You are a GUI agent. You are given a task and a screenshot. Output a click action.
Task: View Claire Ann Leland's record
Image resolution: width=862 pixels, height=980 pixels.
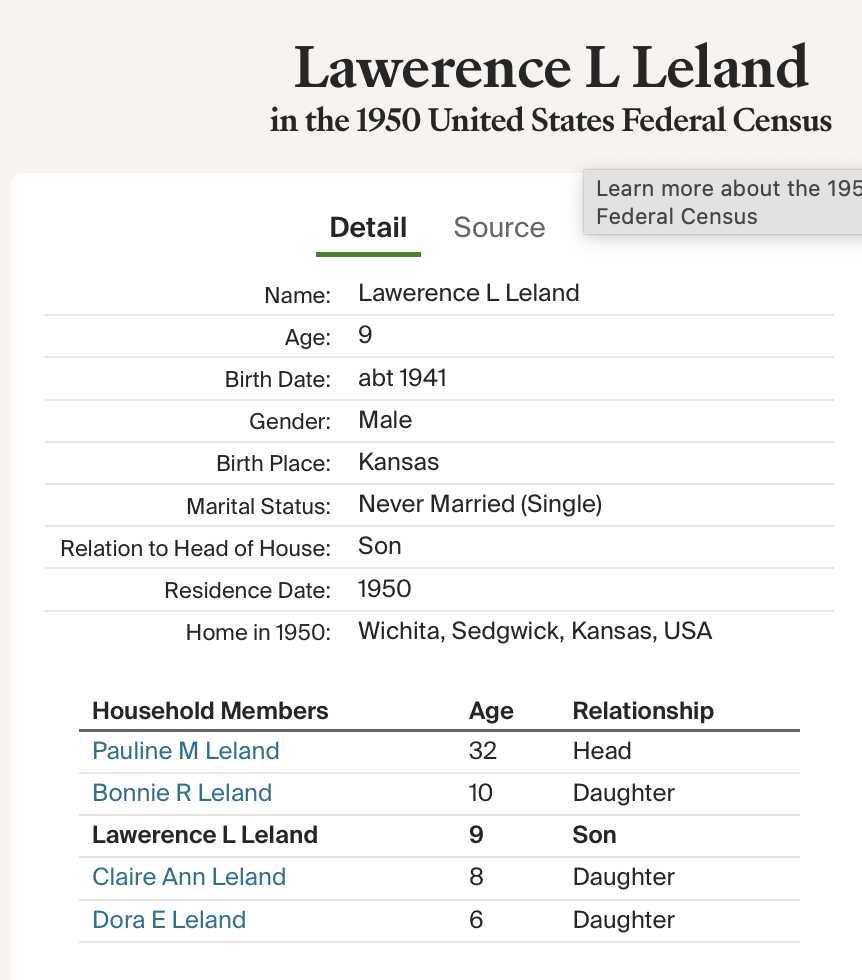click(x=189, y=877)
